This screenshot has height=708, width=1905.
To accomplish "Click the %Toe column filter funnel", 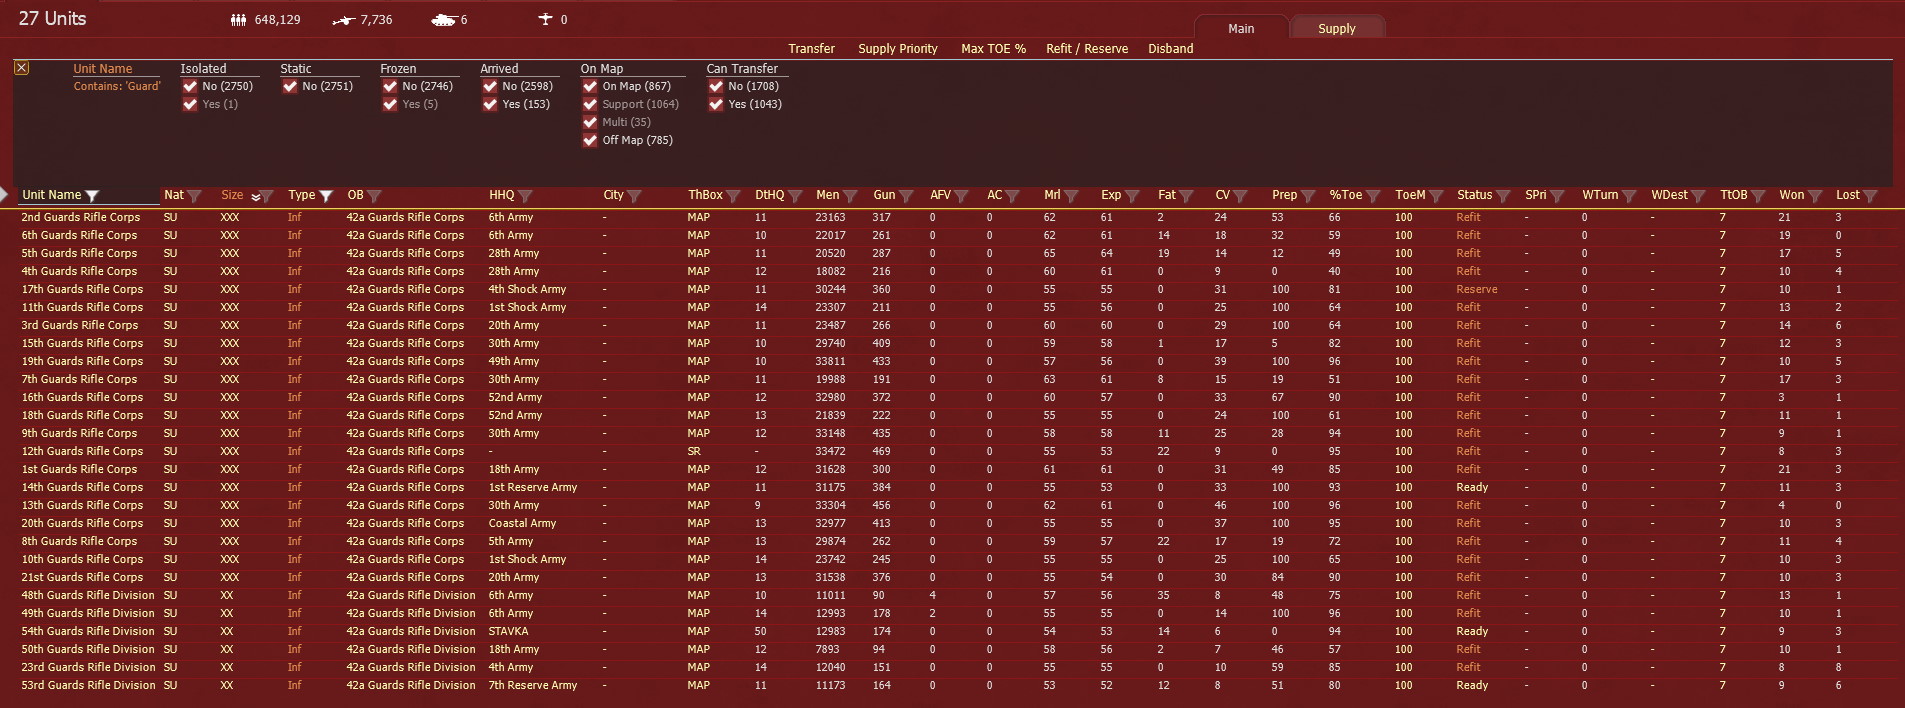I will [x=1374, y=196].
